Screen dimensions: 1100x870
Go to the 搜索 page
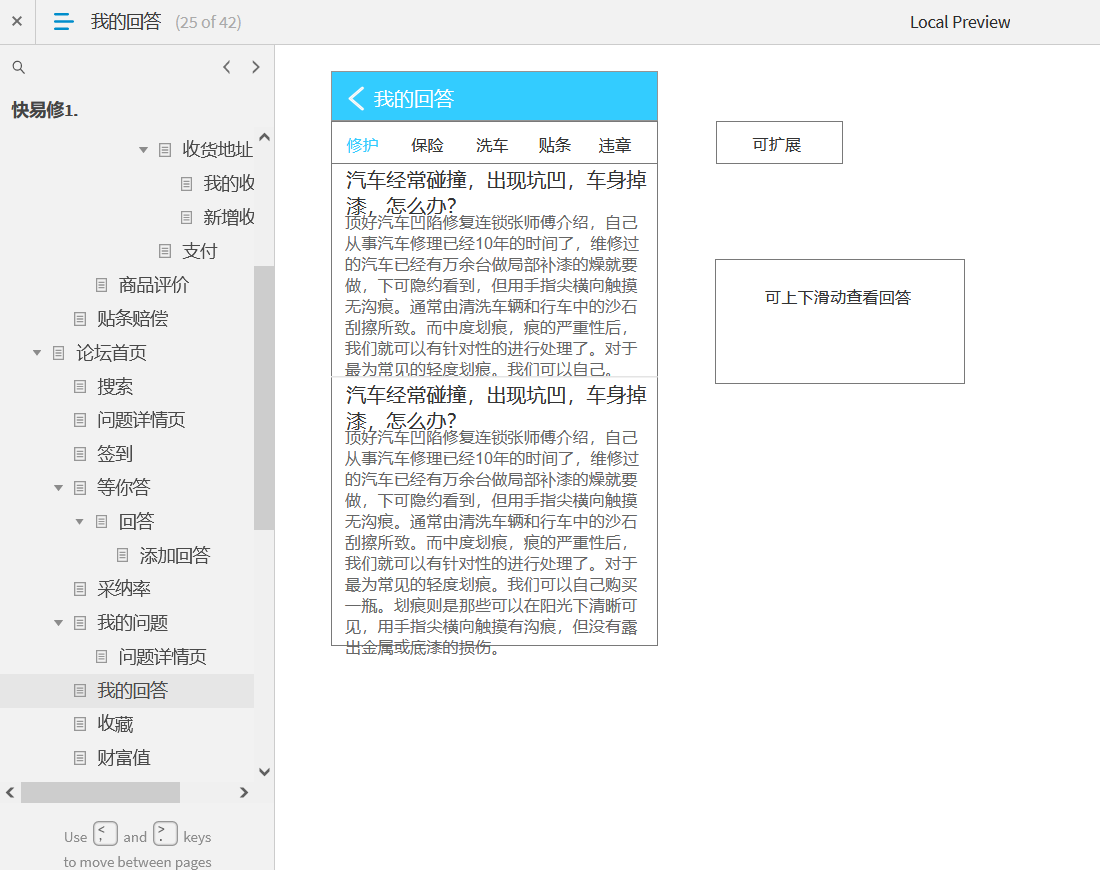(115, 387)
